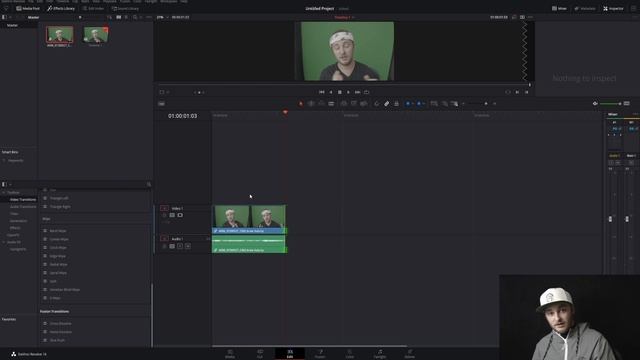Switch to the Deliver page

409,353
